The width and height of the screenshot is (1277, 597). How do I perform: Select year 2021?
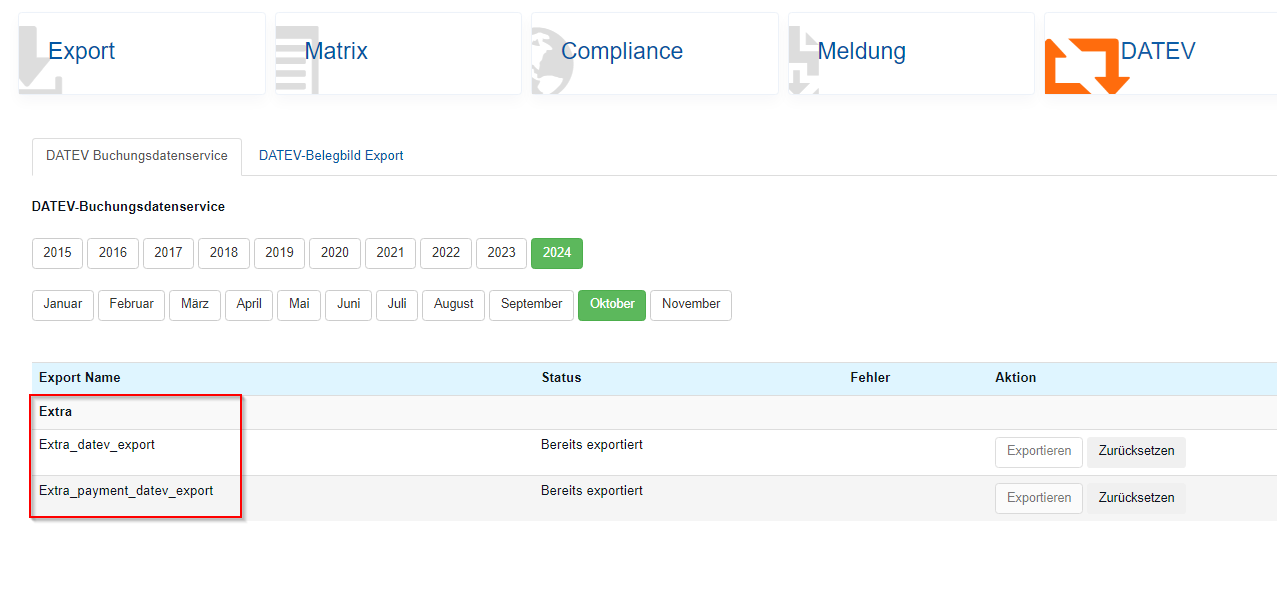(390, 253)
